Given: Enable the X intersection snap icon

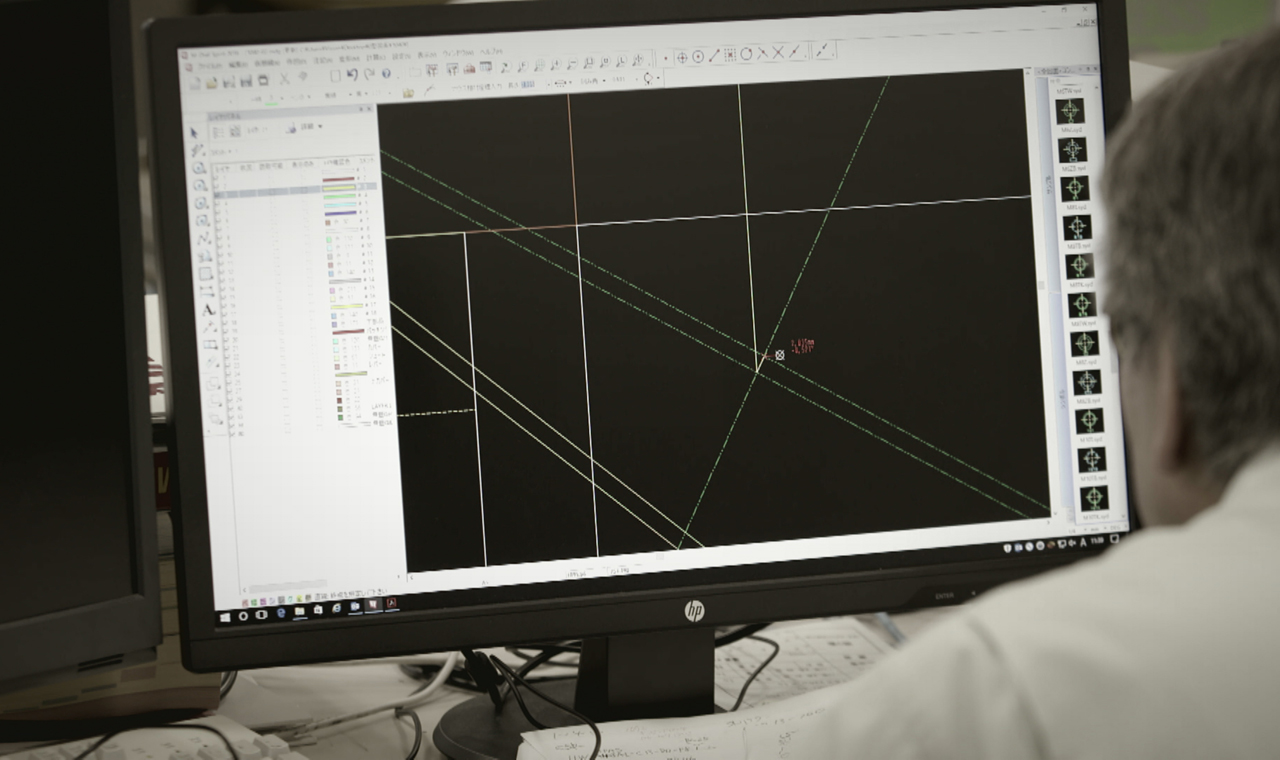Looking at the screenshot, I should [778, 52].
